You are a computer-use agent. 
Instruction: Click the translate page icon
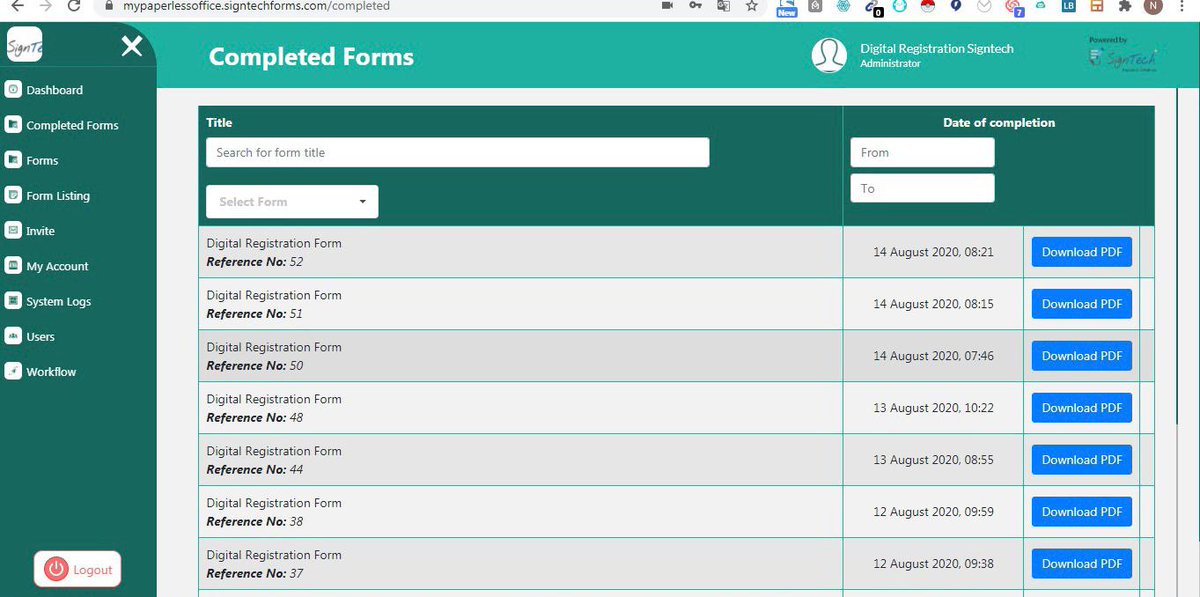(723, 6)
